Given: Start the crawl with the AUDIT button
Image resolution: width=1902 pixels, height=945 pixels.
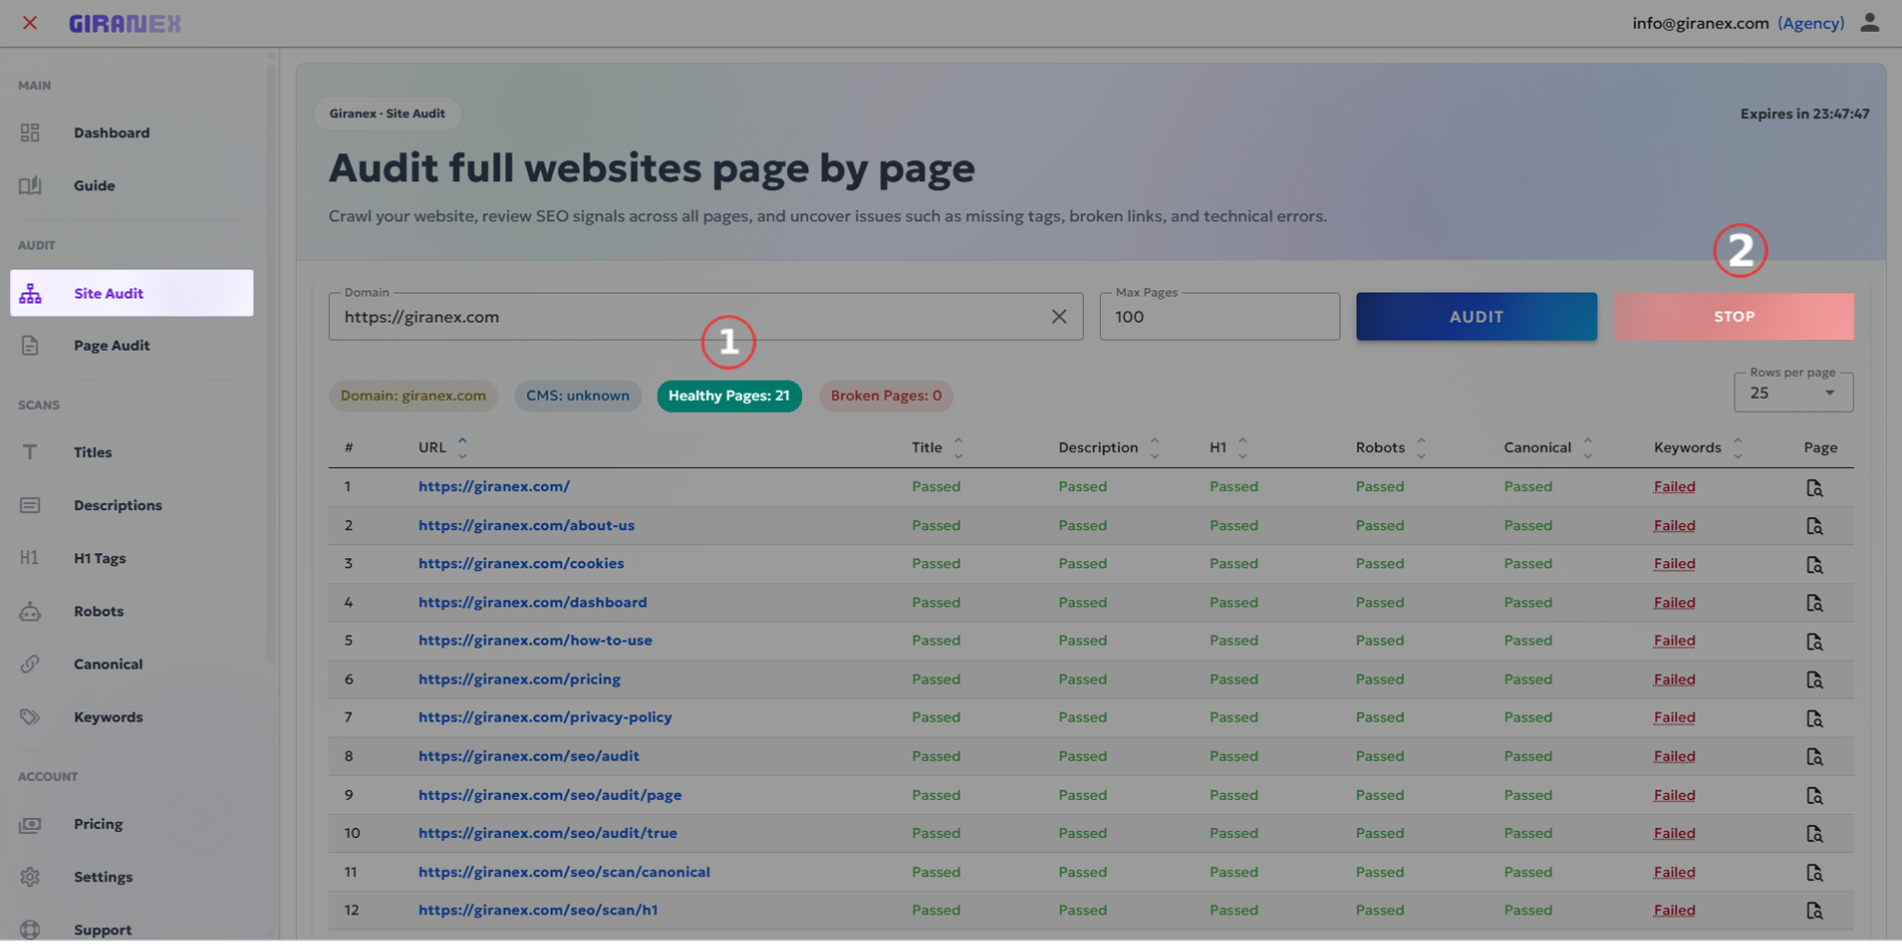Looking at the screenshot, I should 1476,316.
